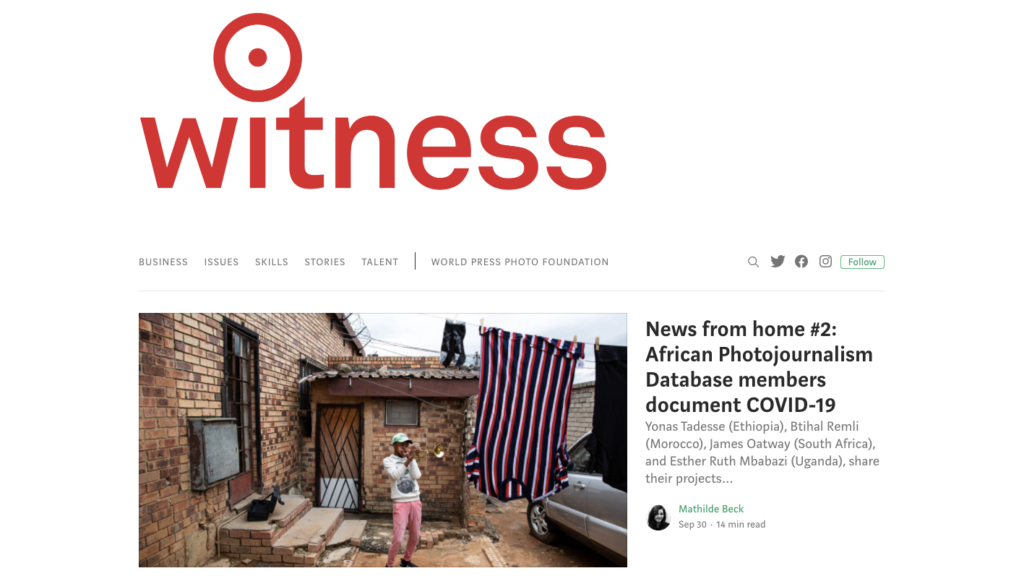This screenshot has height=576, width=1024.
Task: Open the trumpet player article photo
Action: pyautogui.click(x=383, y=440)
